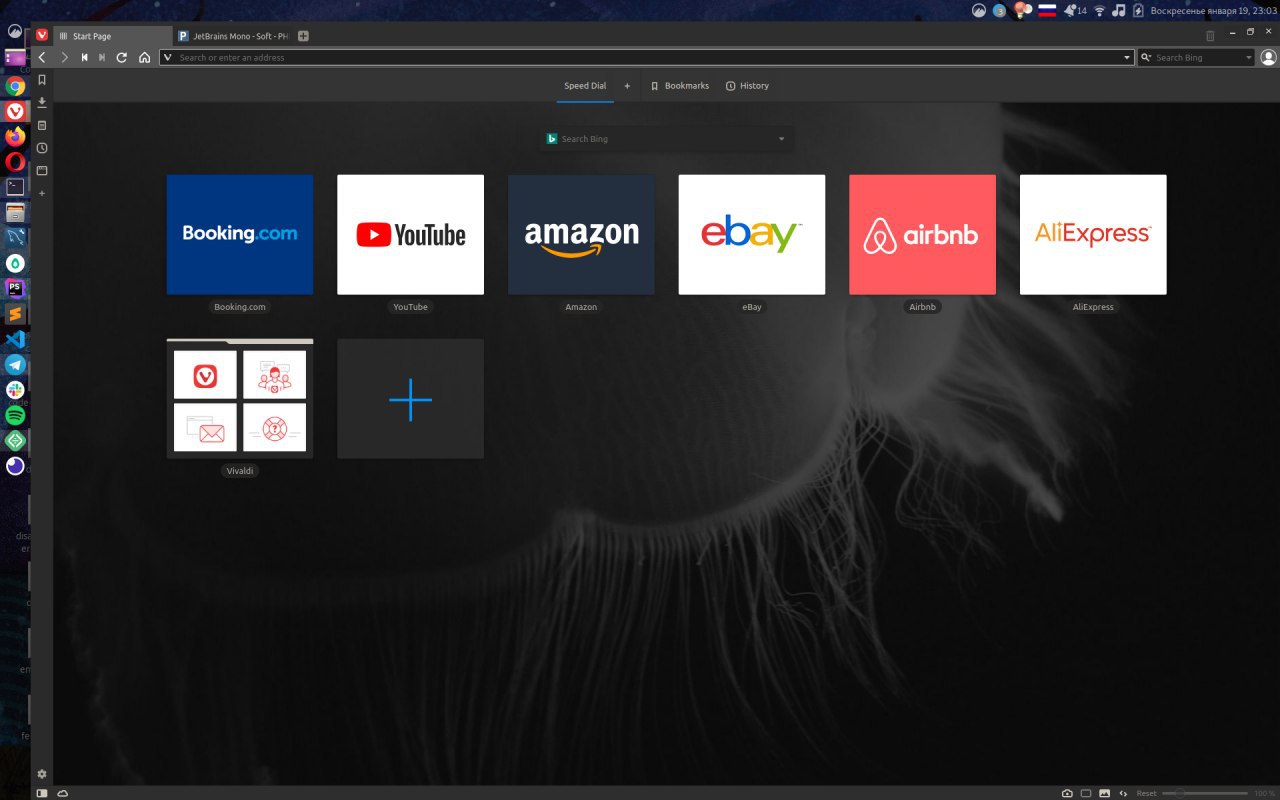Go forward with the forward arrow
This screenshot has width=1280, height=800.
[64, 58]
